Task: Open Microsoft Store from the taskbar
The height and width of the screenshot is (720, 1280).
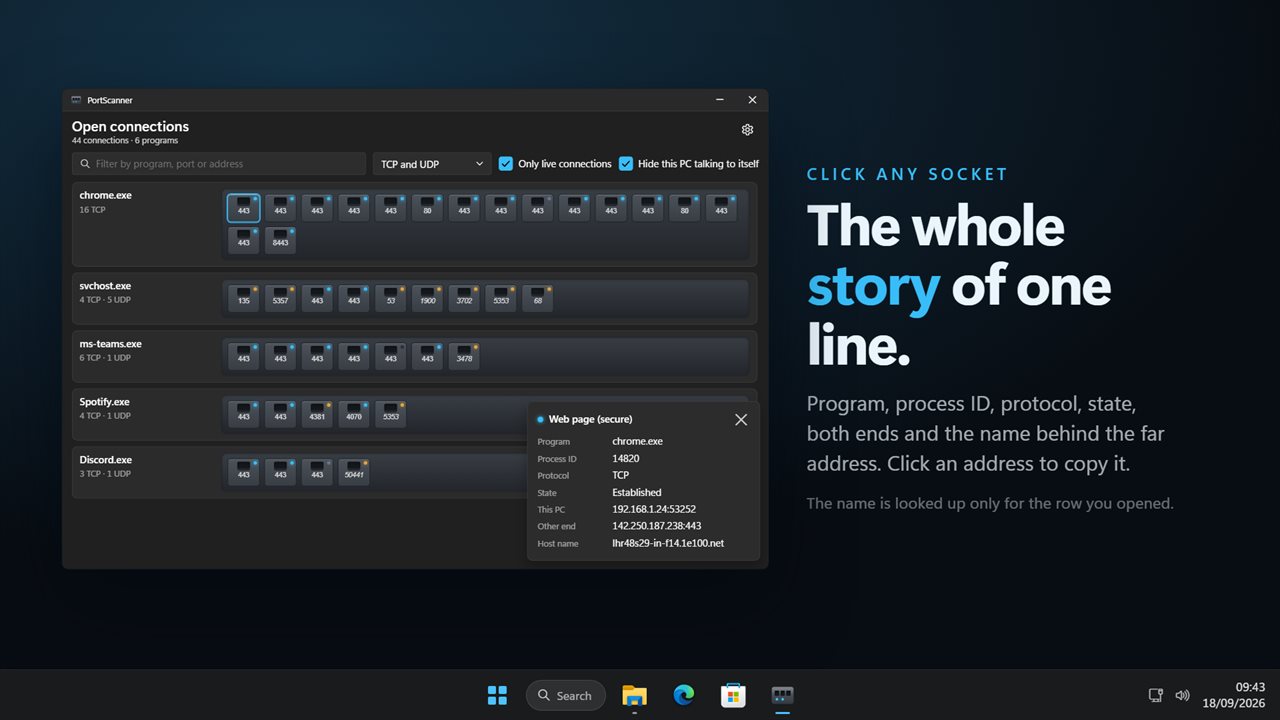Action: click(733, 695)
